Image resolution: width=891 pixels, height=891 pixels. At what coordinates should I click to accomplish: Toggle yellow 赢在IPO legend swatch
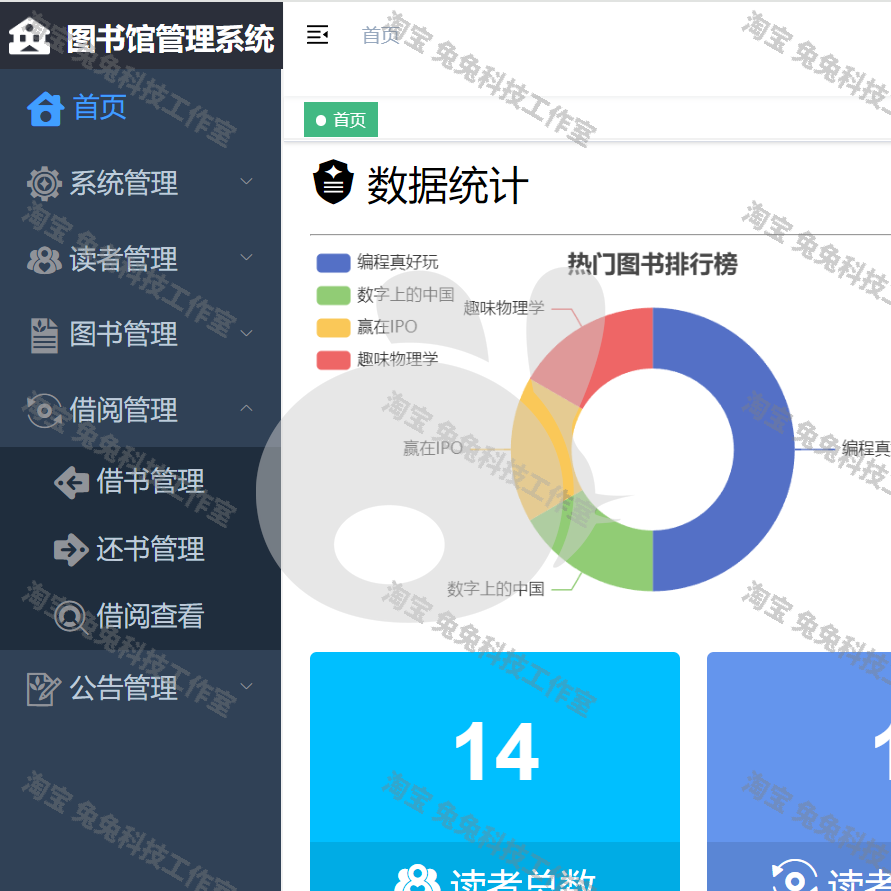pyautogui.click(x=333, y=328)
